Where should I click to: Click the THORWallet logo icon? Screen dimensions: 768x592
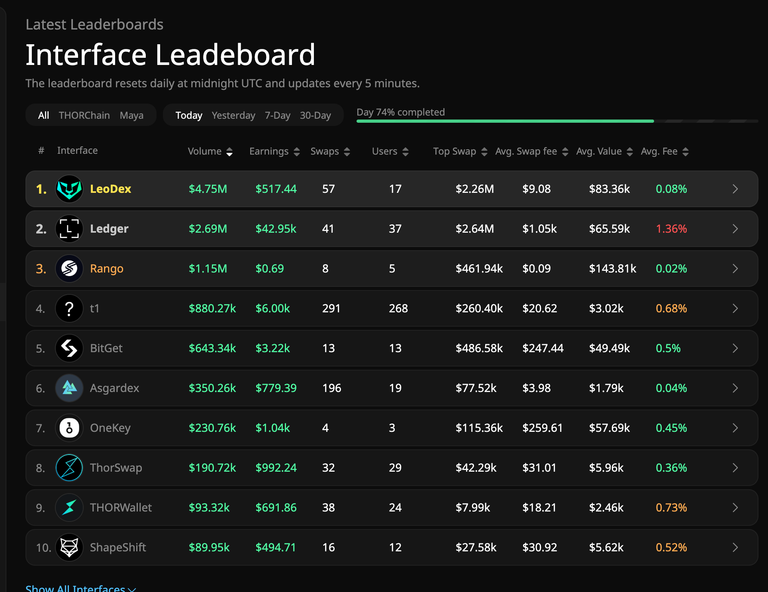69,507
